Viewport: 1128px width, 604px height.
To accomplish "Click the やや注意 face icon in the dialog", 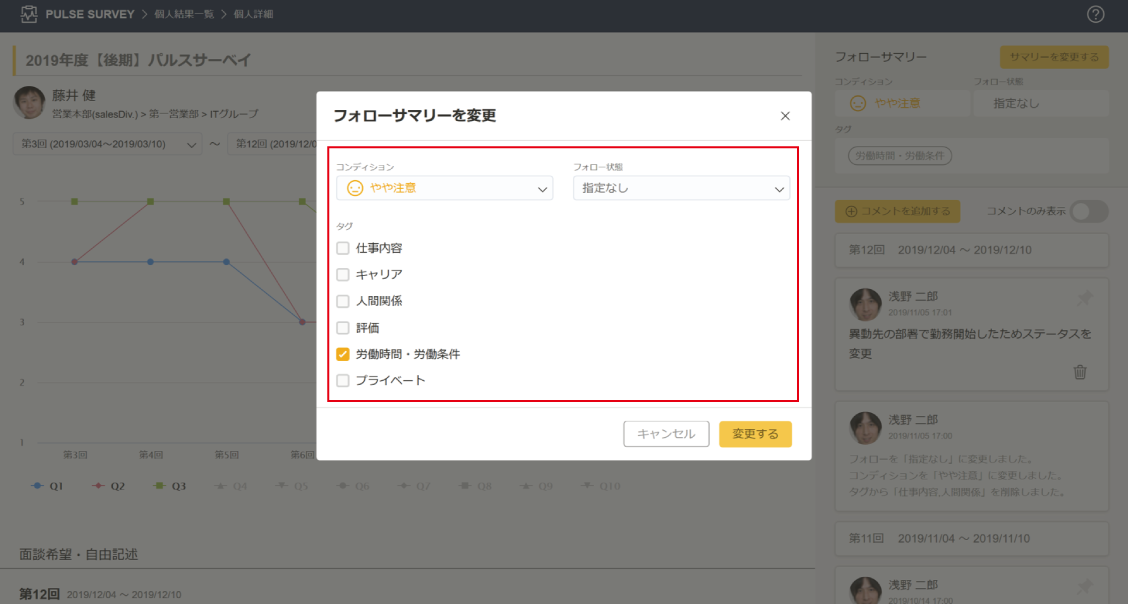I will (354, 188).
